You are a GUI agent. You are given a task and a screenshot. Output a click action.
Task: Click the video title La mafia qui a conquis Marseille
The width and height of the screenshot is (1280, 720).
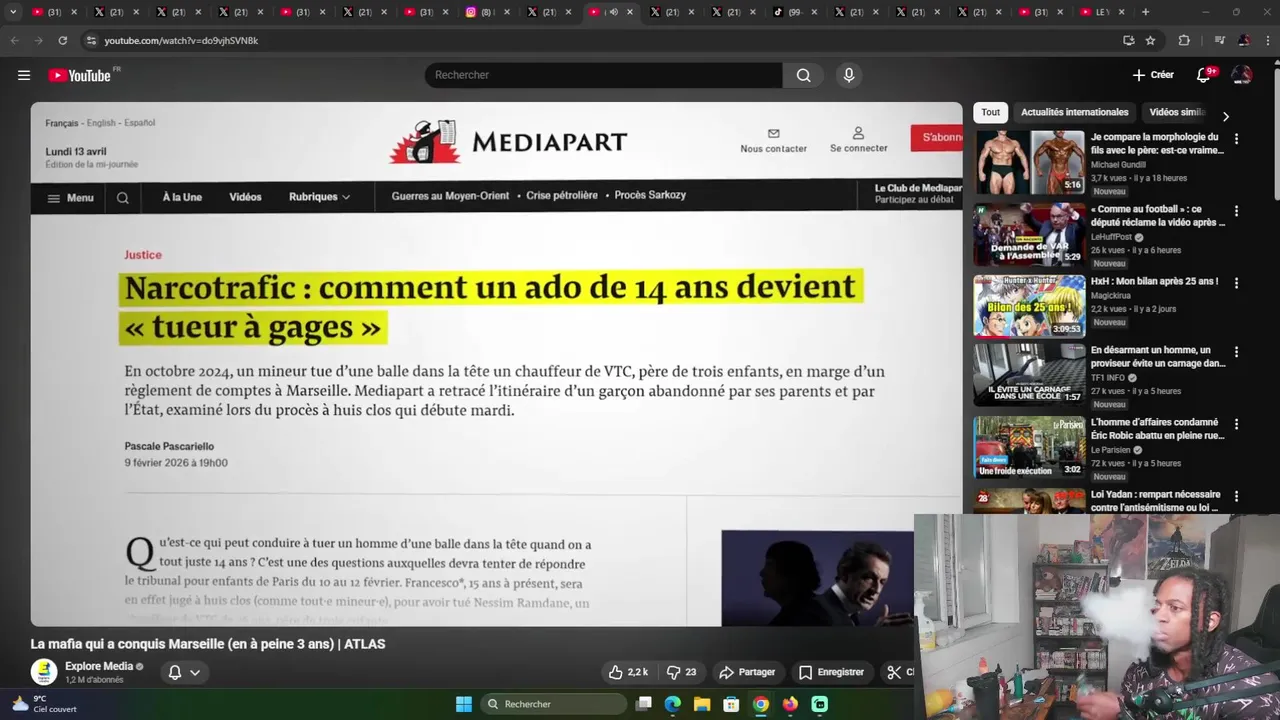(x=208, y=644)
